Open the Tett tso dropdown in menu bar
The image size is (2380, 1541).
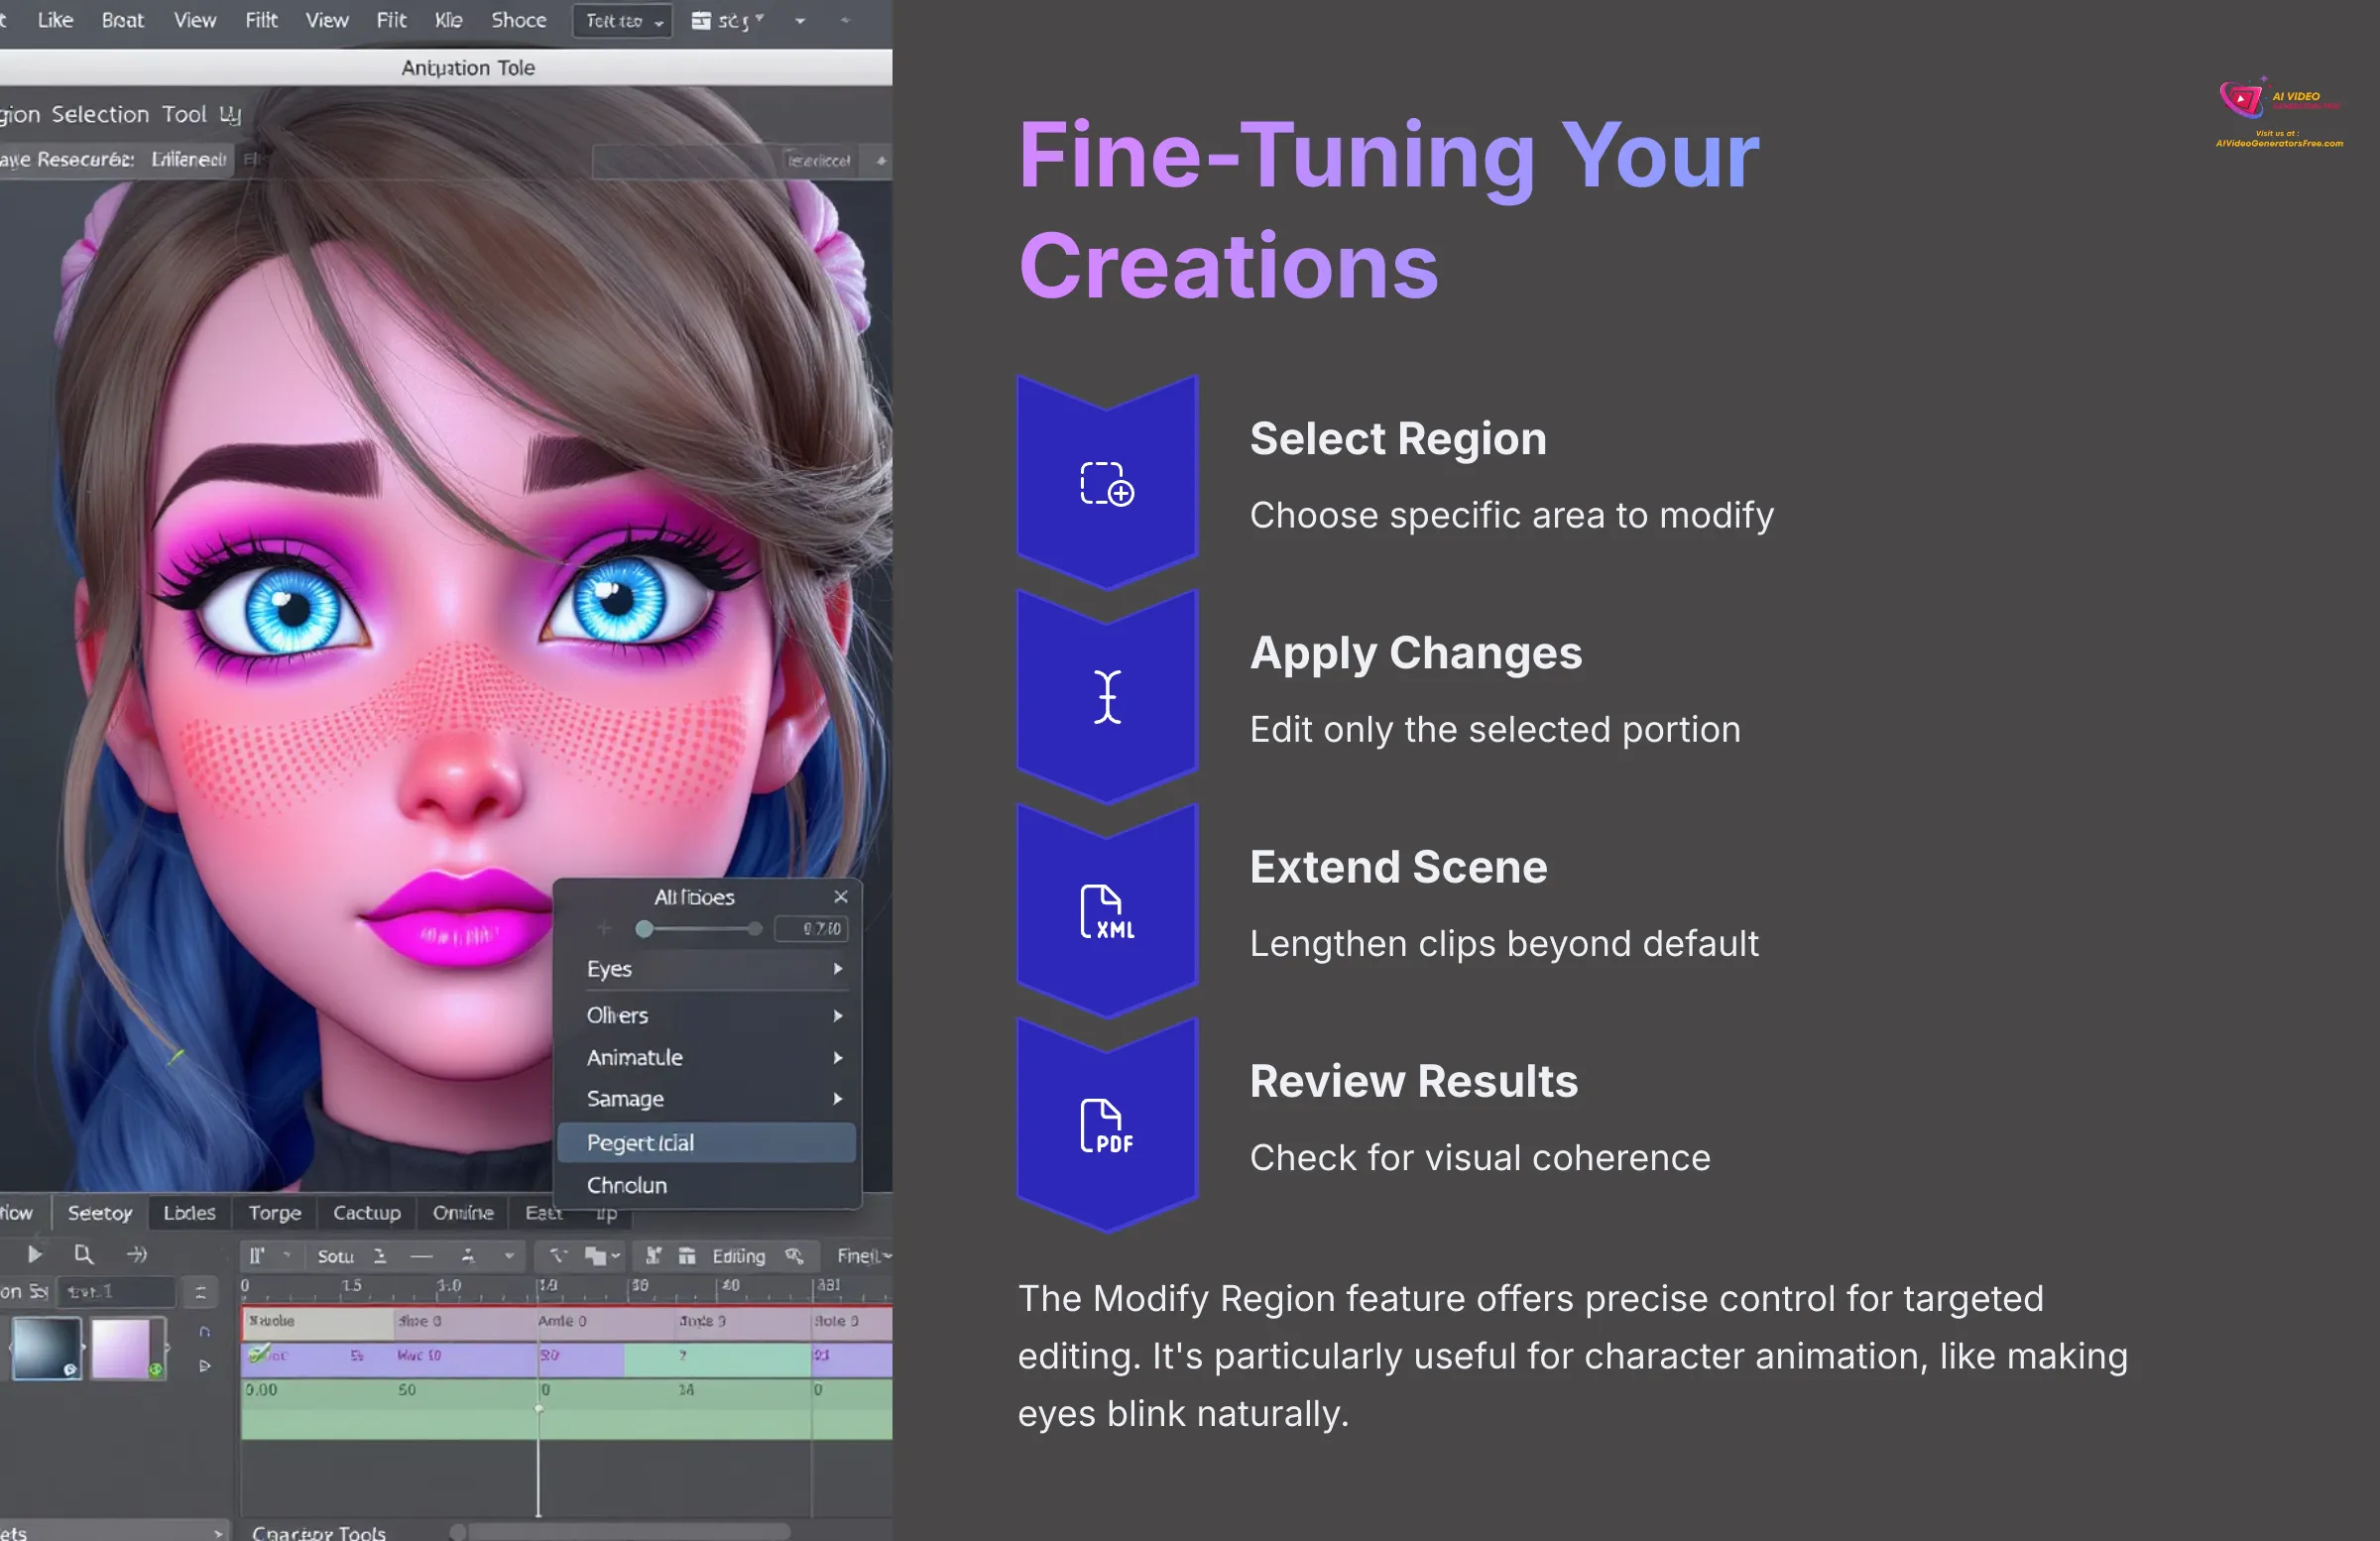622,21
